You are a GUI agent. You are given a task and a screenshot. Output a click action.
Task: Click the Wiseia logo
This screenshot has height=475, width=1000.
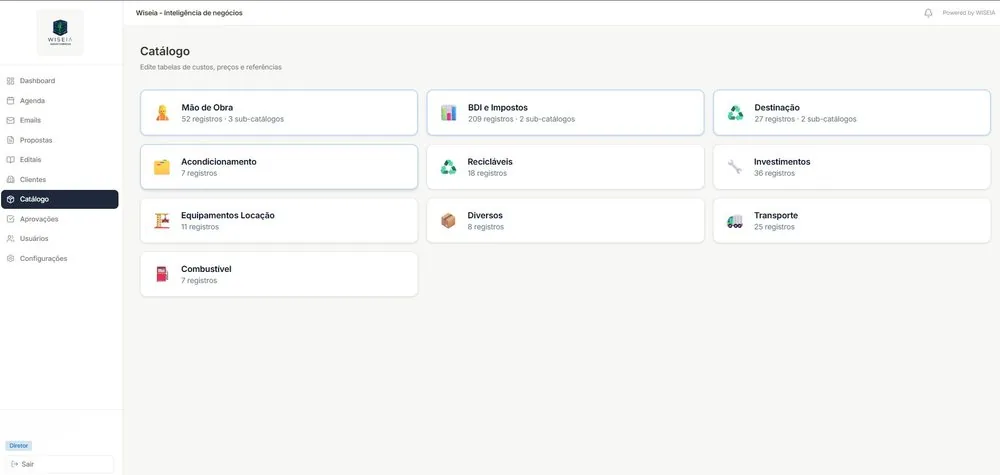[60, 32]
